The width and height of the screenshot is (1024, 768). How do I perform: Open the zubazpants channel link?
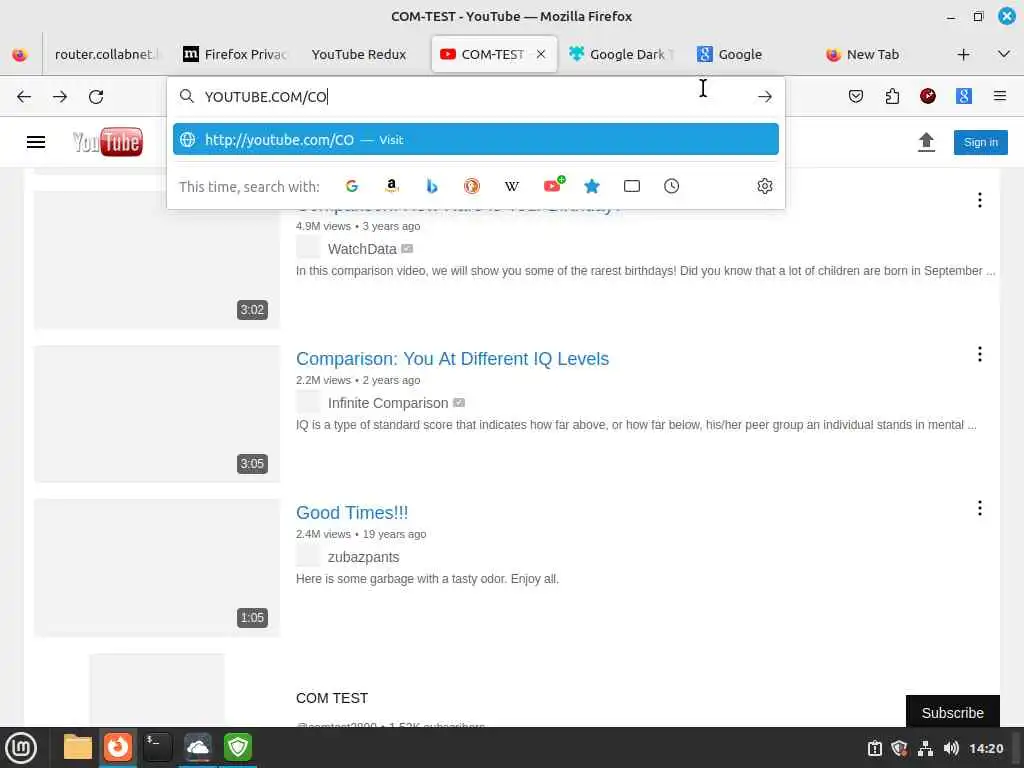(363, 557)
